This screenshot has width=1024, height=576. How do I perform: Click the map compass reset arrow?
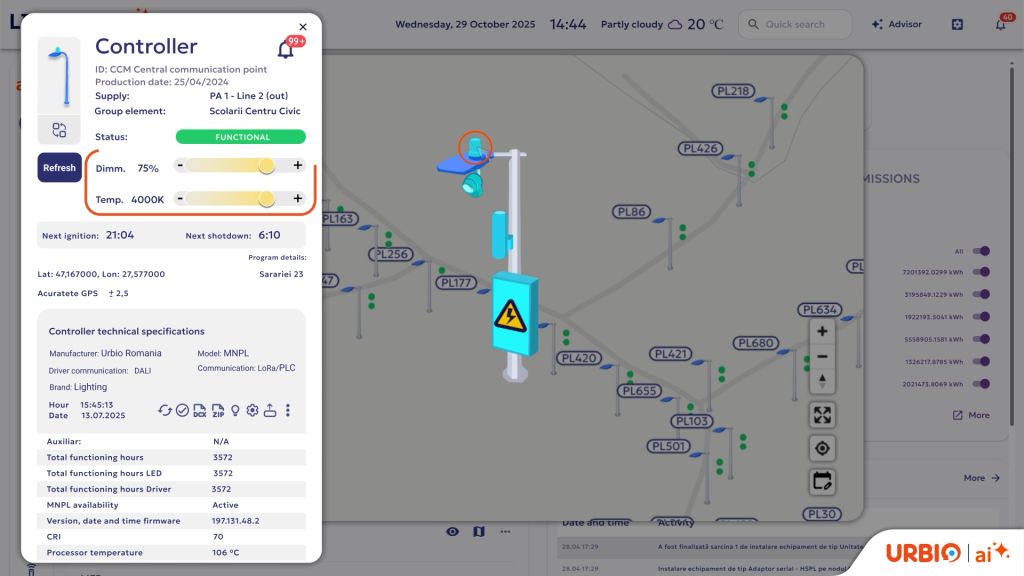click(x=822, y=381)
